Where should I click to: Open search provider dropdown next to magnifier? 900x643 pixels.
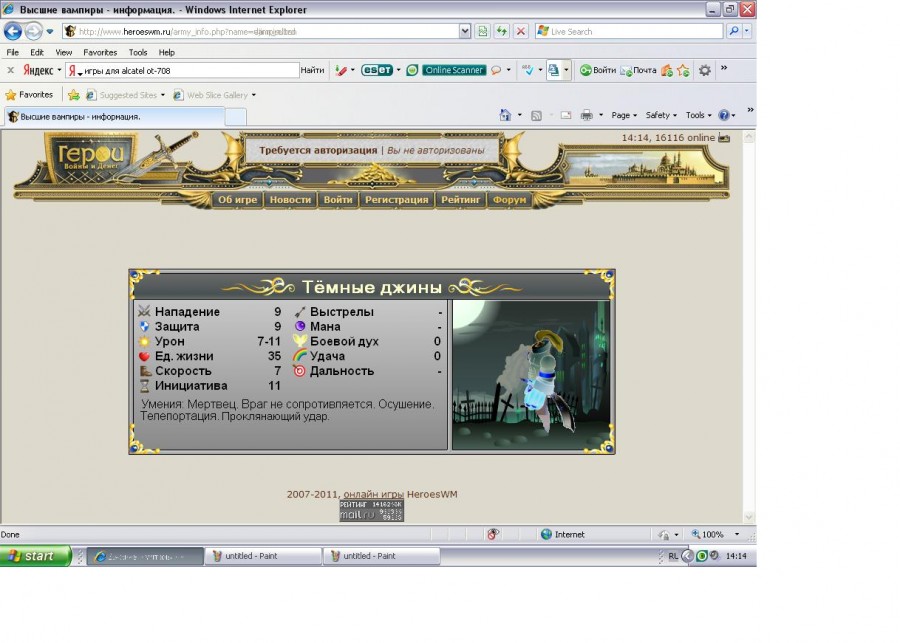pos(747,32)
